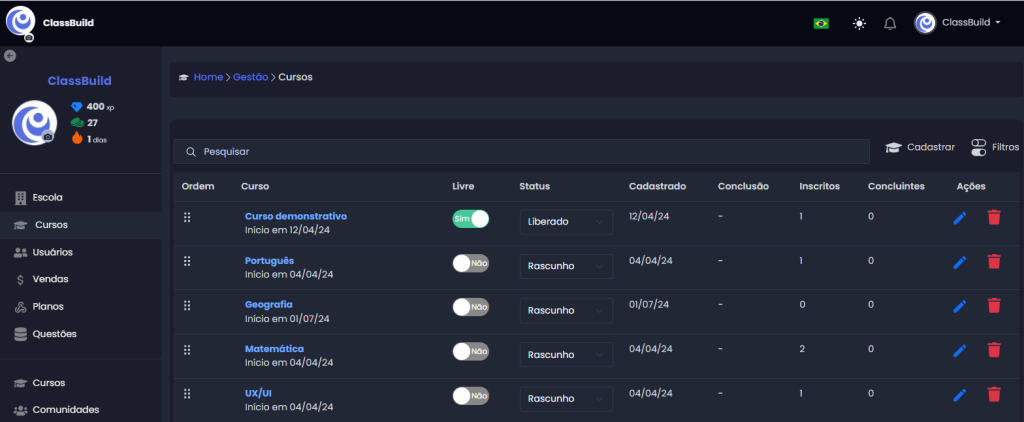The height and width of the screenshot is (422, 1024).
Task: Enable Livre toggle for UX/UI
Action: pyautogui.click(x=471, y=396)
